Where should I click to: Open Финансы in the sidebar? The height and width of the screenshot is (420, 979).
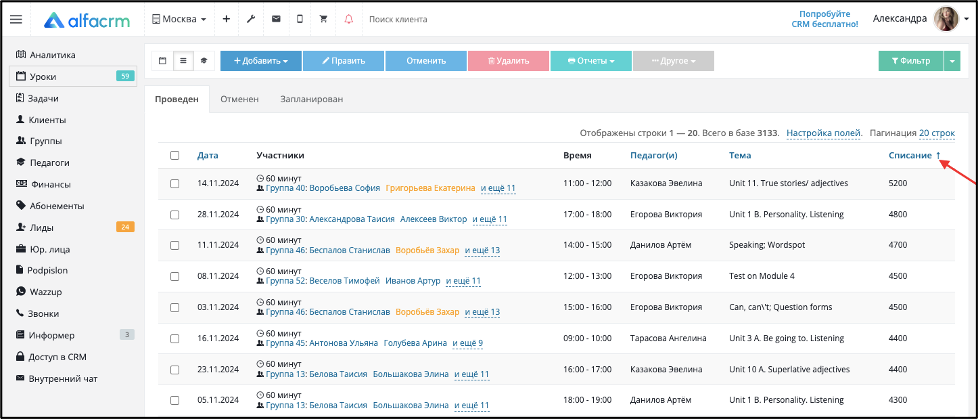pos(49,184)
